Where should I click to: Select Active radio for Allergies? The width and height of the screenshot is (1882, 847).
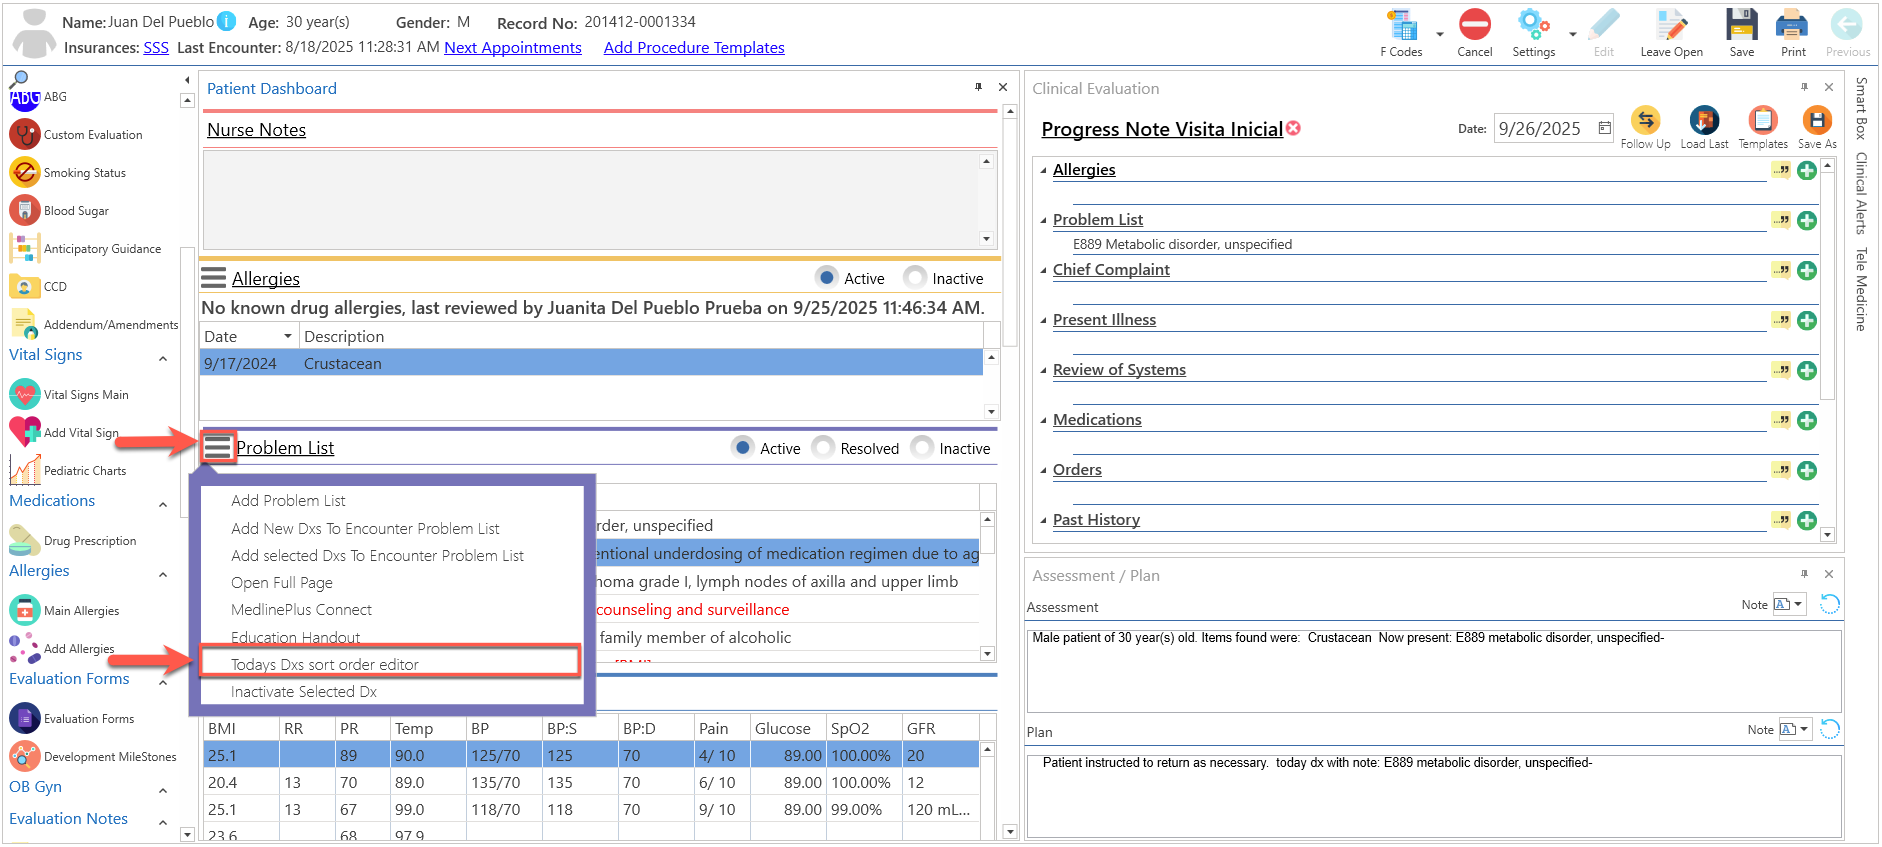826,277
